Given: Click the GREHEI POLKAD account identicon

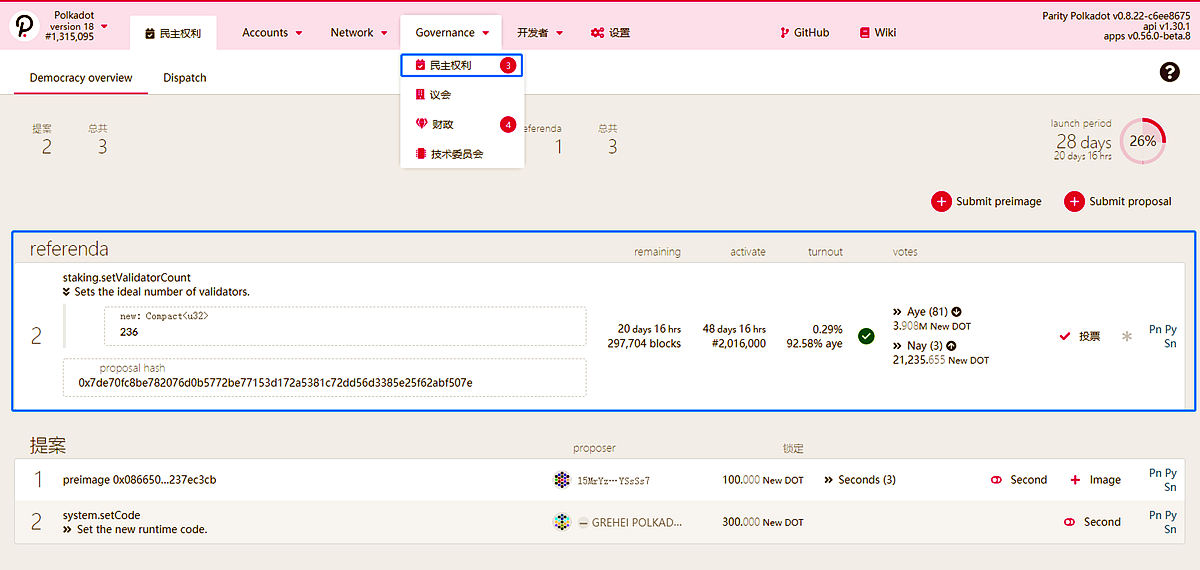Looking at the screenshot, I should click(x=562, y=522).
